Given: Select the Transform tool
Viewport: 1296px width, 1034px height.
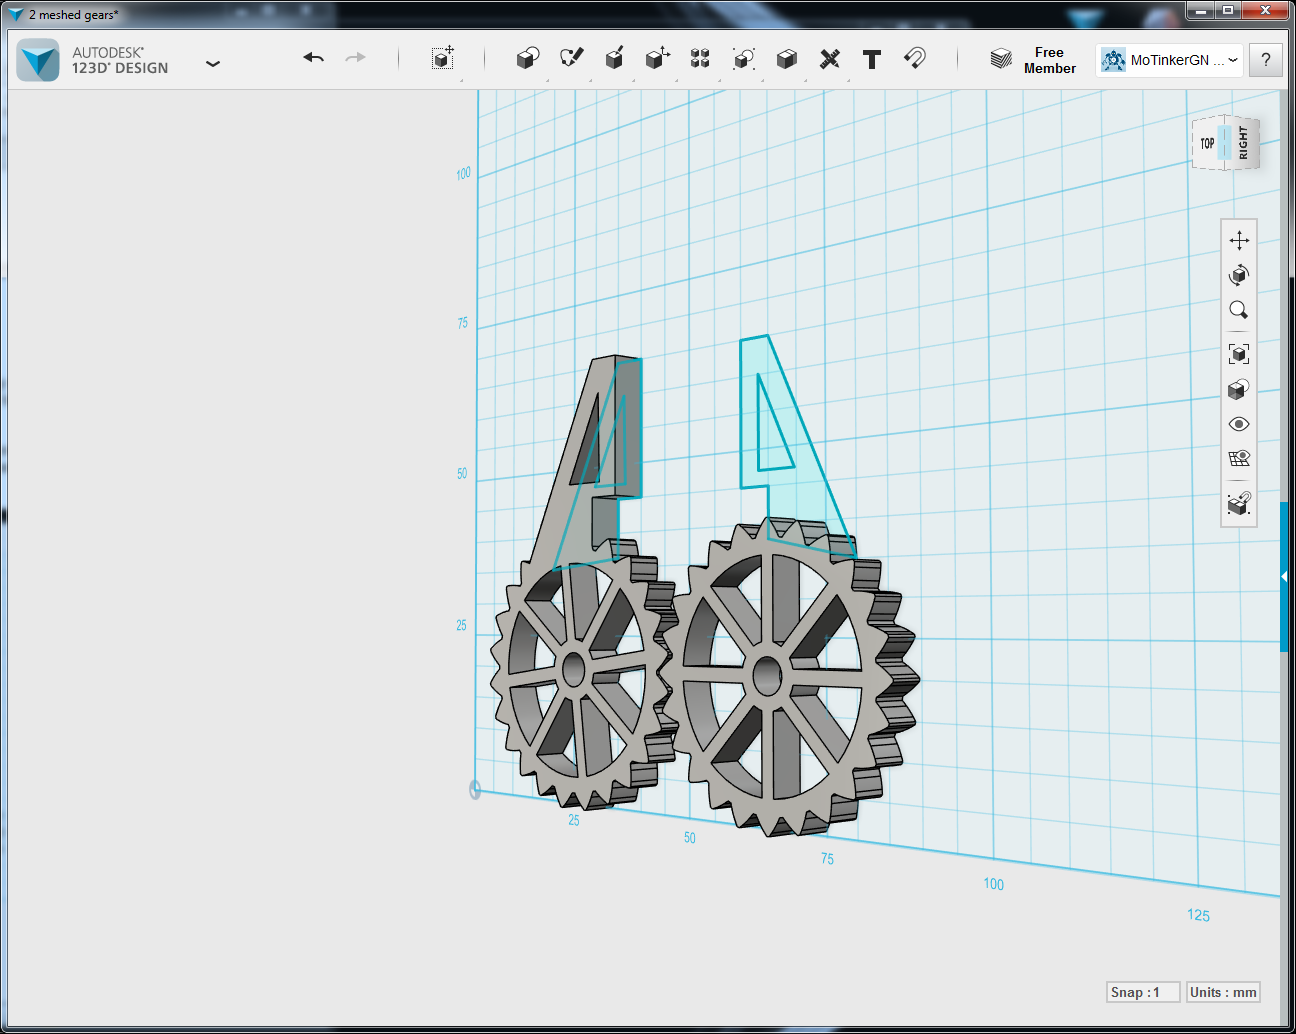Looking at the screenshot, I should coord(443,58).
